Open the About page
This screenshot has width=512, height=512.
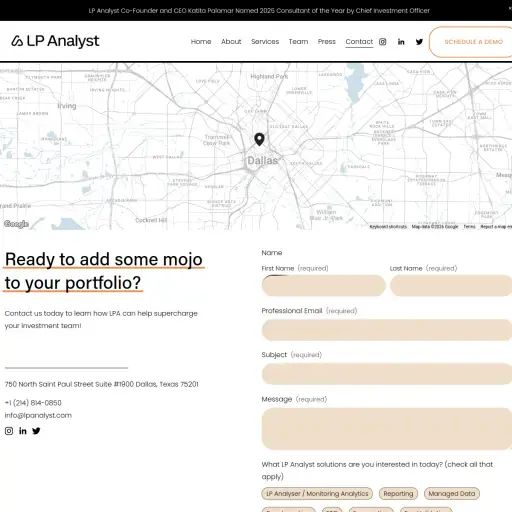231,42
